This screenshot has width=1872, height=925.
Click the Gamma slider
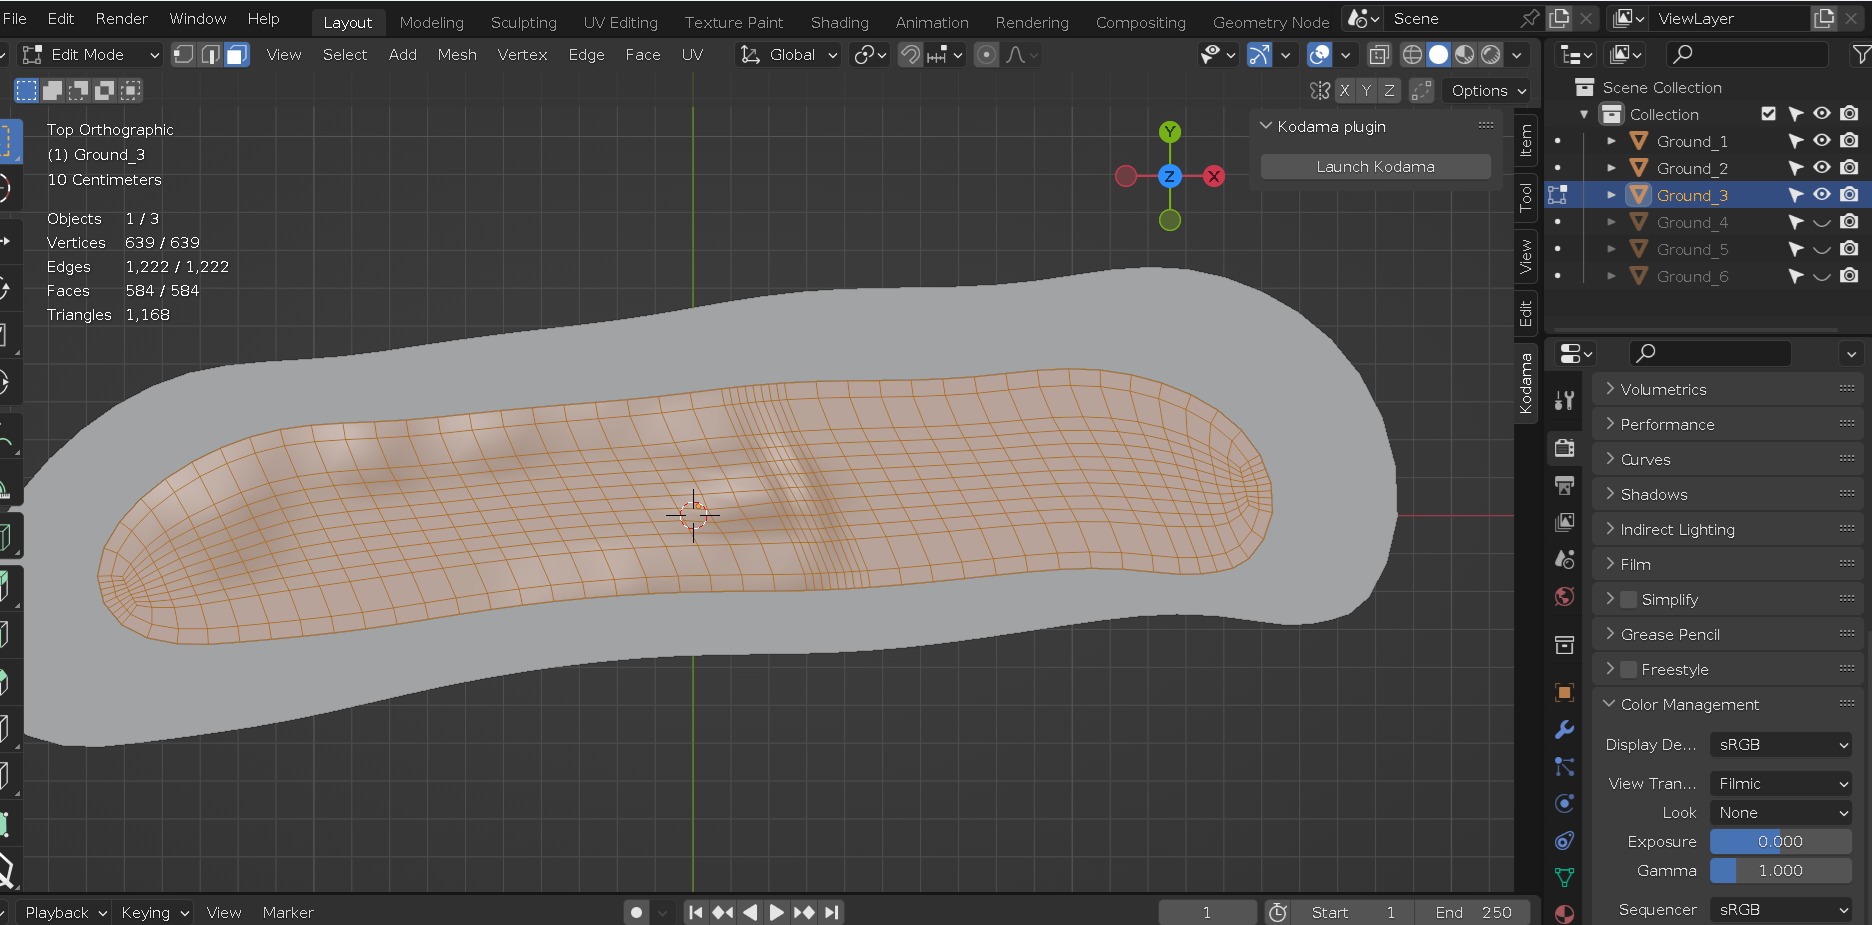click(x=1780, y=871)
